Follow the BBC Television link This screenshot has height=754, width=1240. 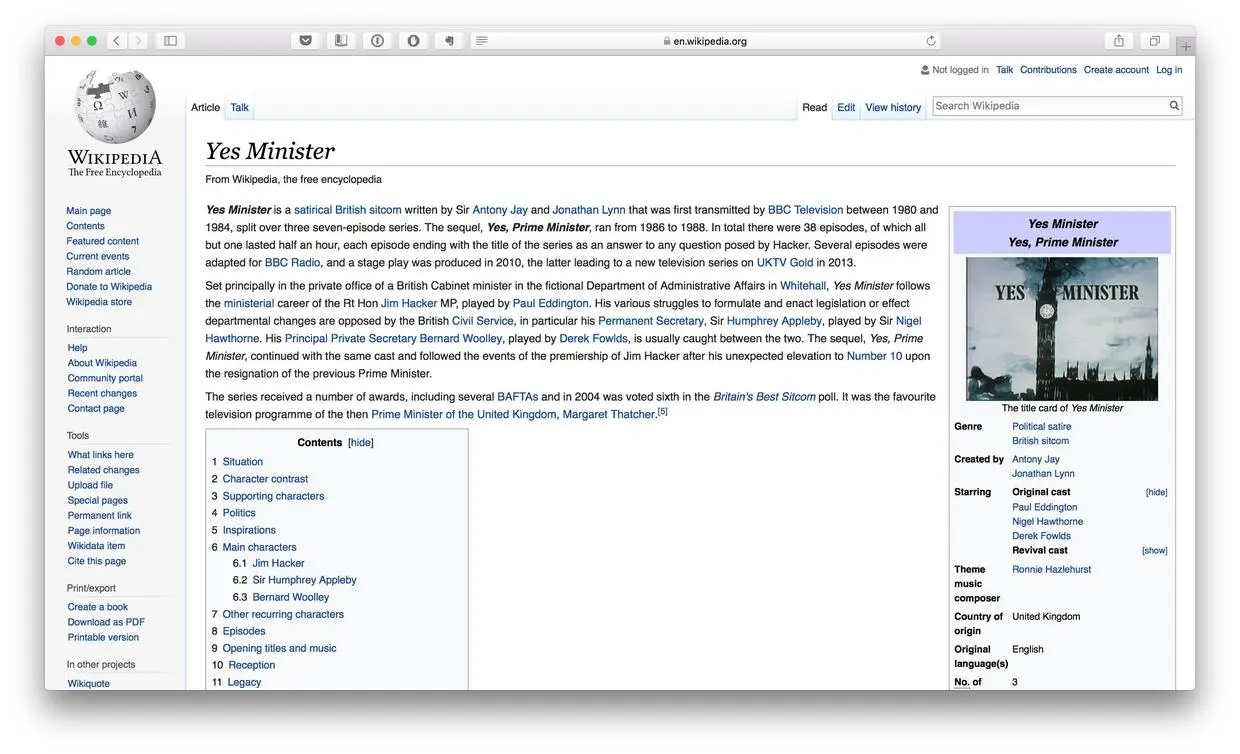tap(805, 210)
